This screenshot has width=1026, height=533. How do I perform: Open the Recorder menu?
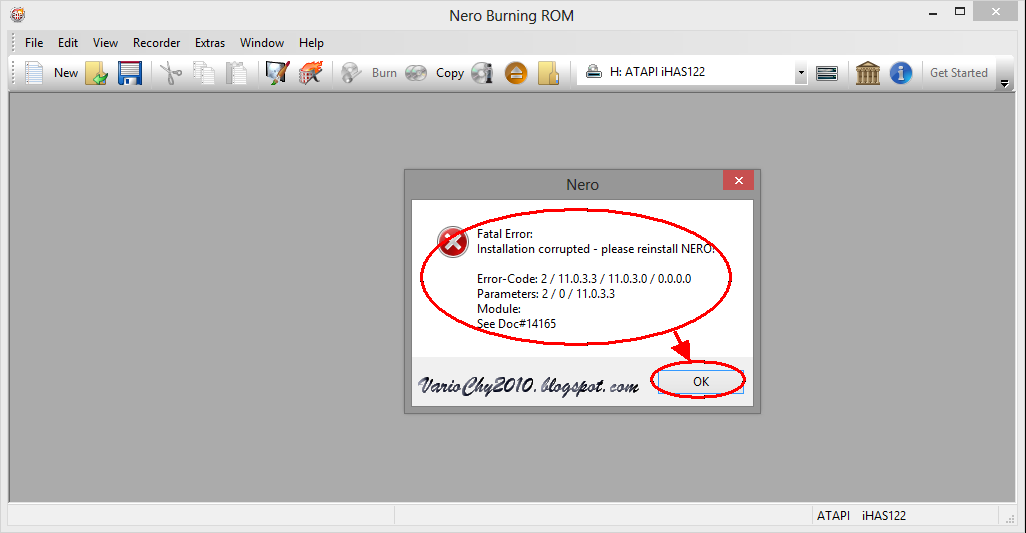pyautogui.click(x=156, y=43)
